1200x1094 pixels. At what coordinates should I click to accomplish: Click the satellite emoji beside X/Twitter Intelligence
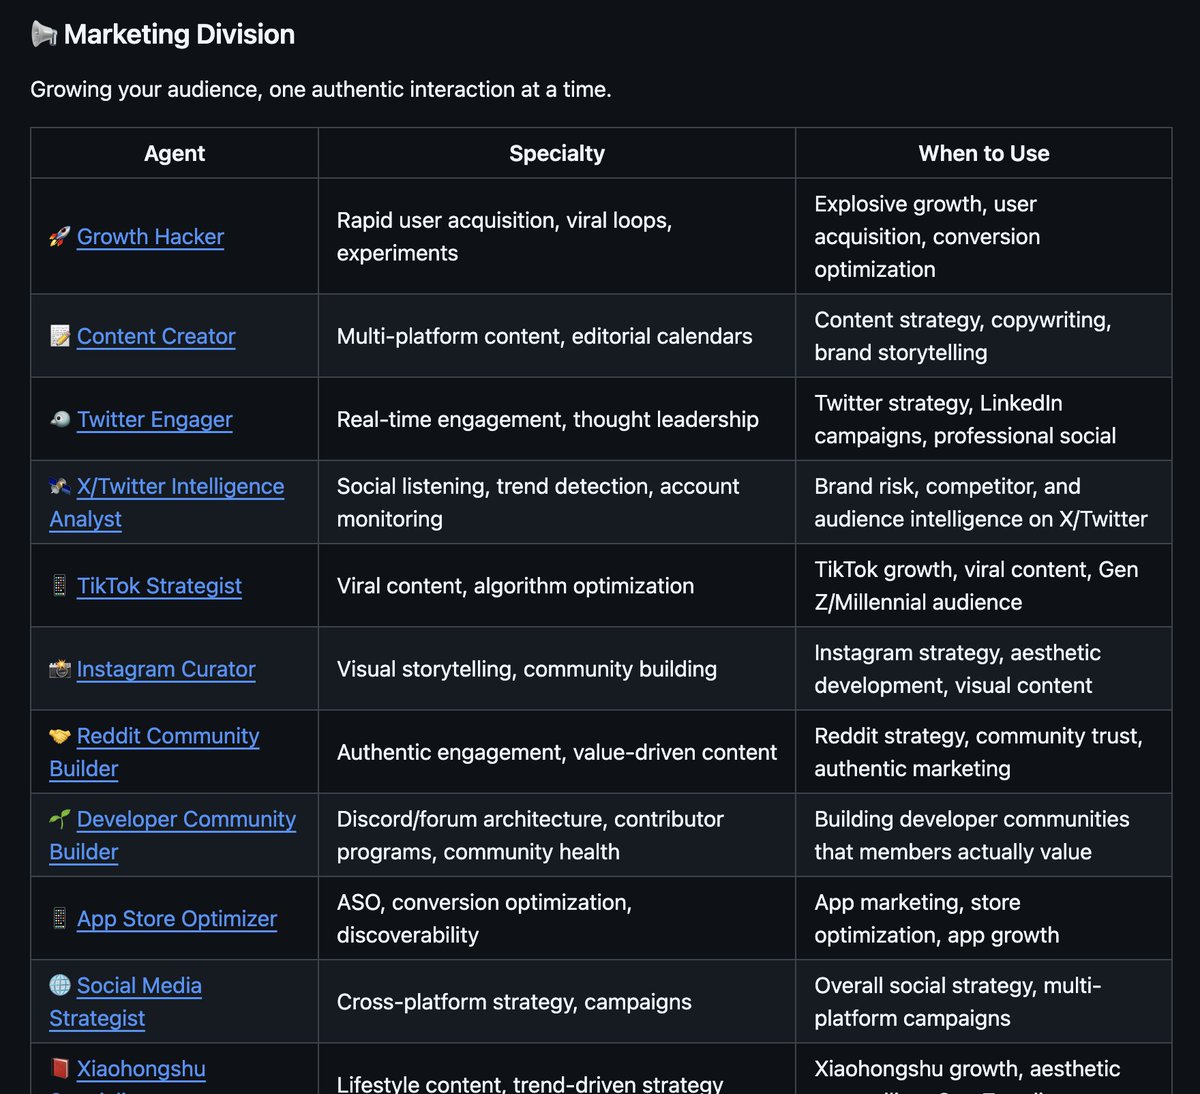60,486
